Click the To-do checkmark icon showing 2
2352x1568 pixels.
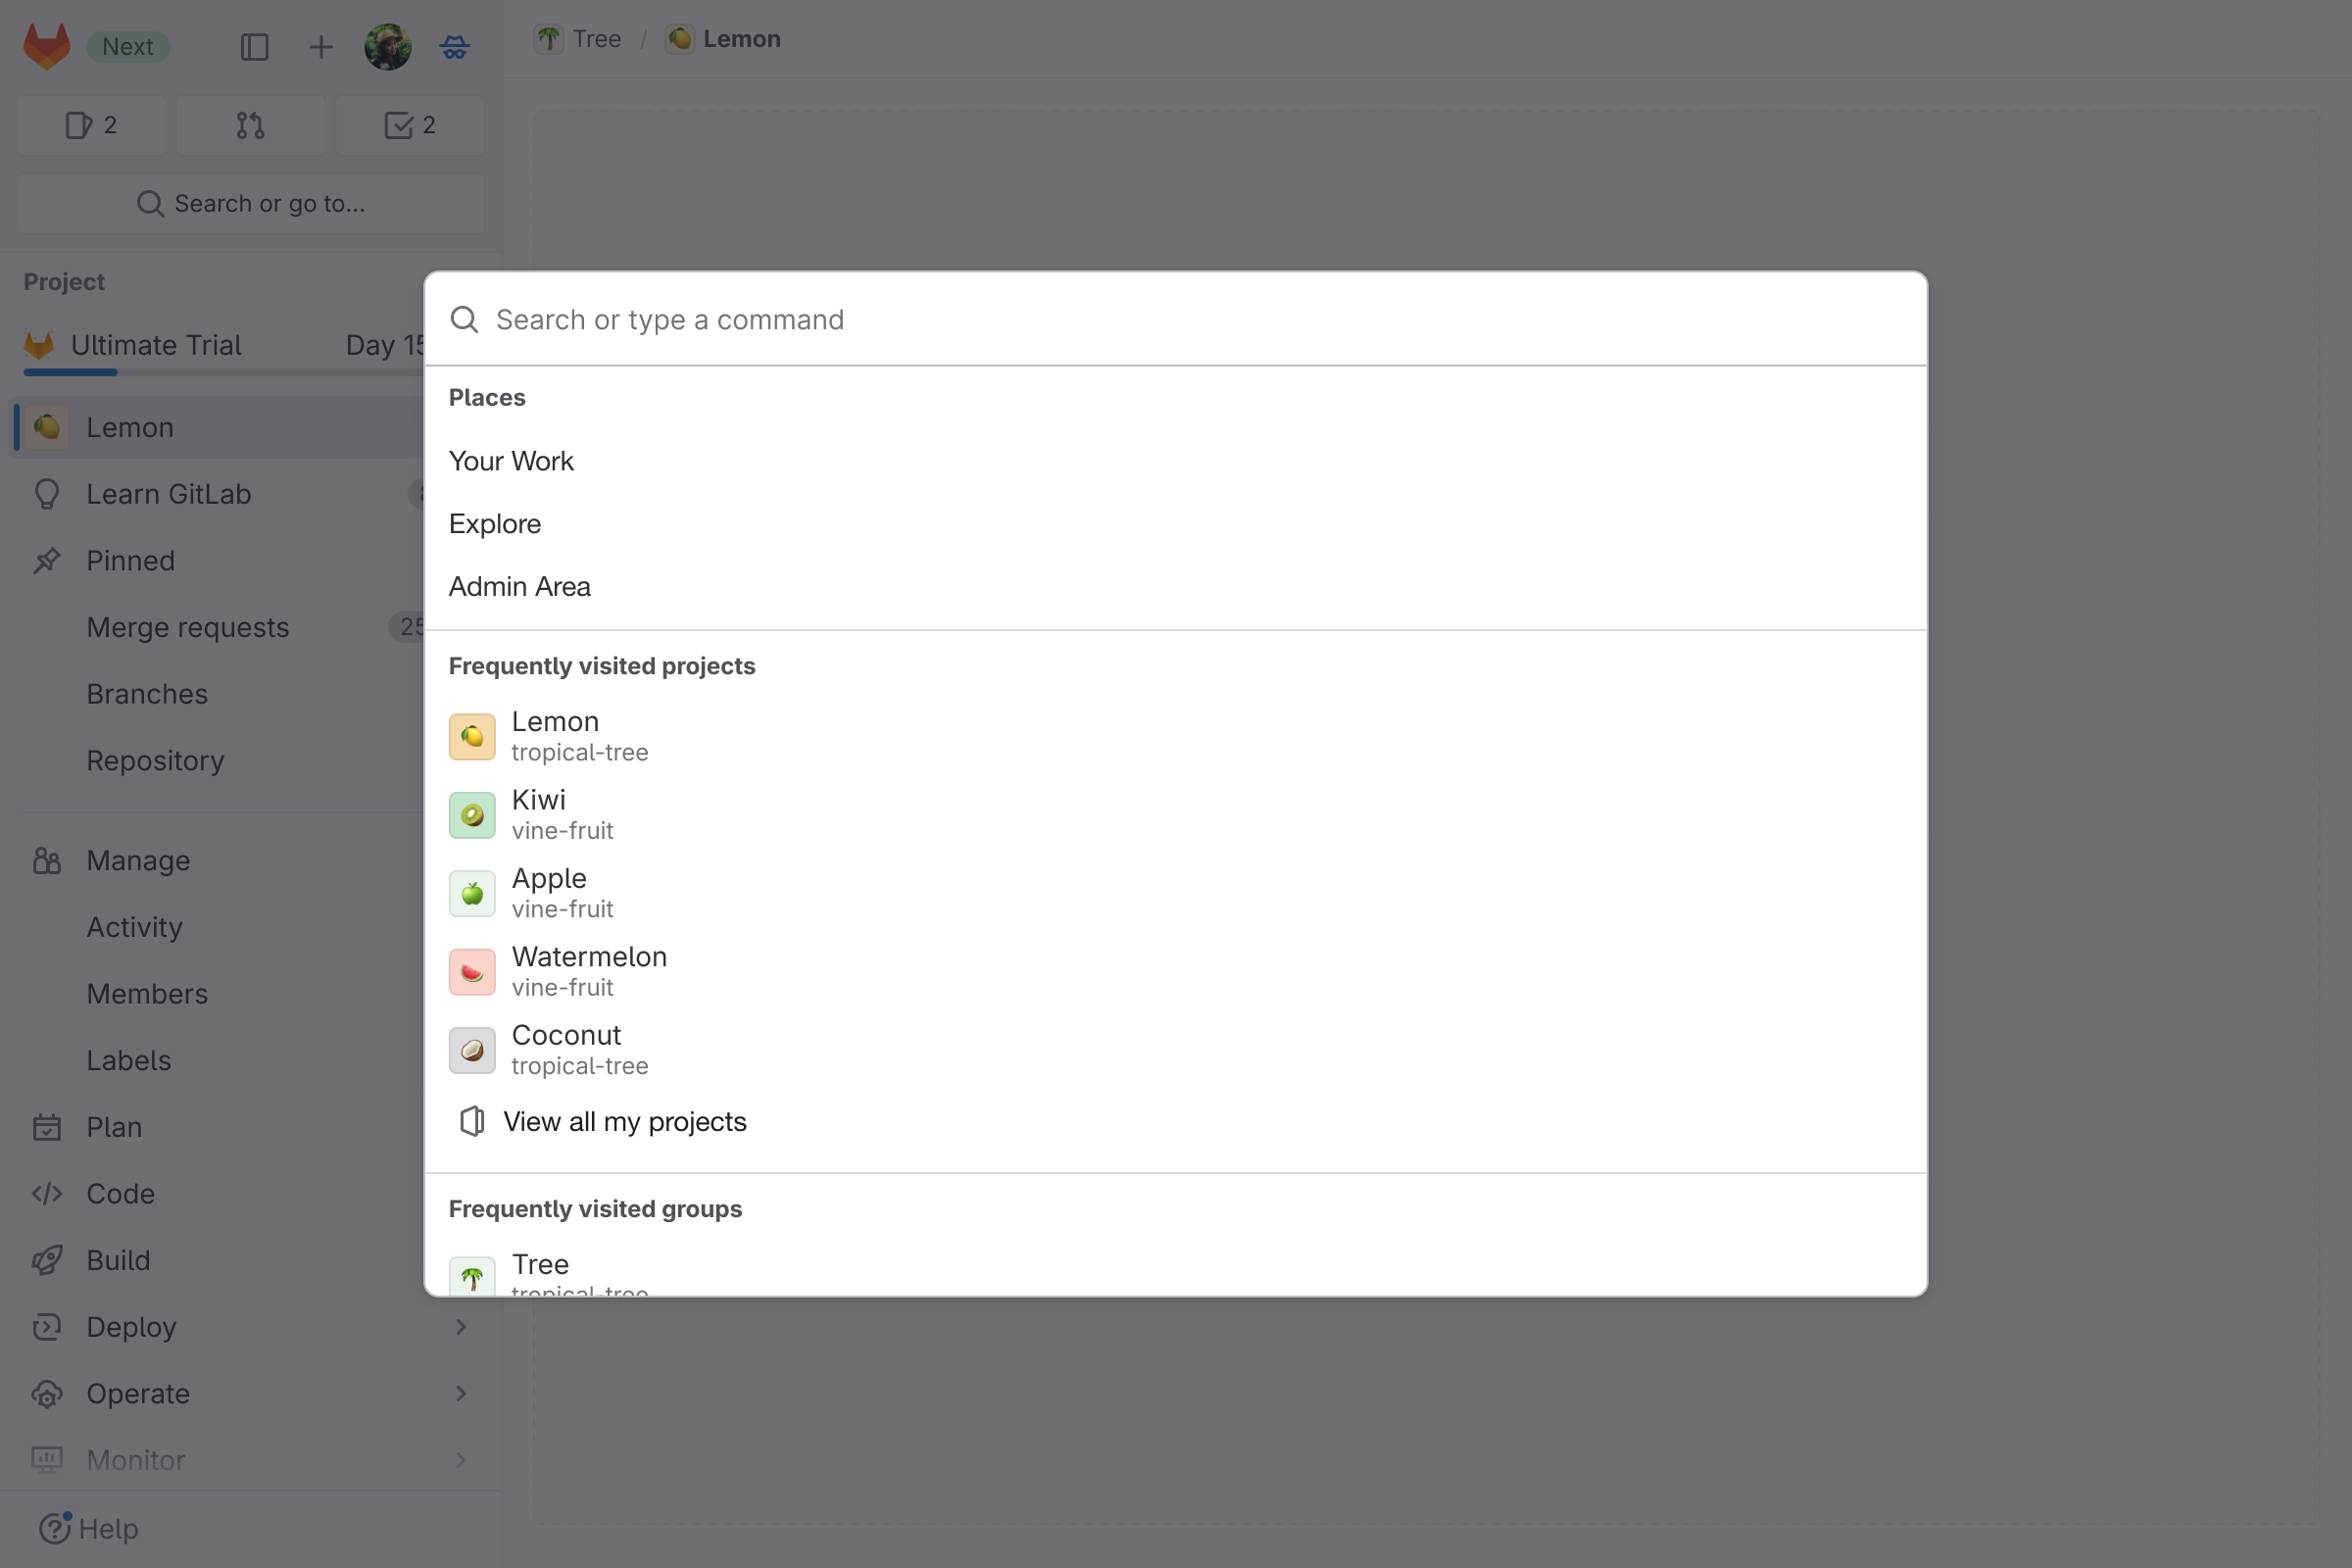click(408, 122)
